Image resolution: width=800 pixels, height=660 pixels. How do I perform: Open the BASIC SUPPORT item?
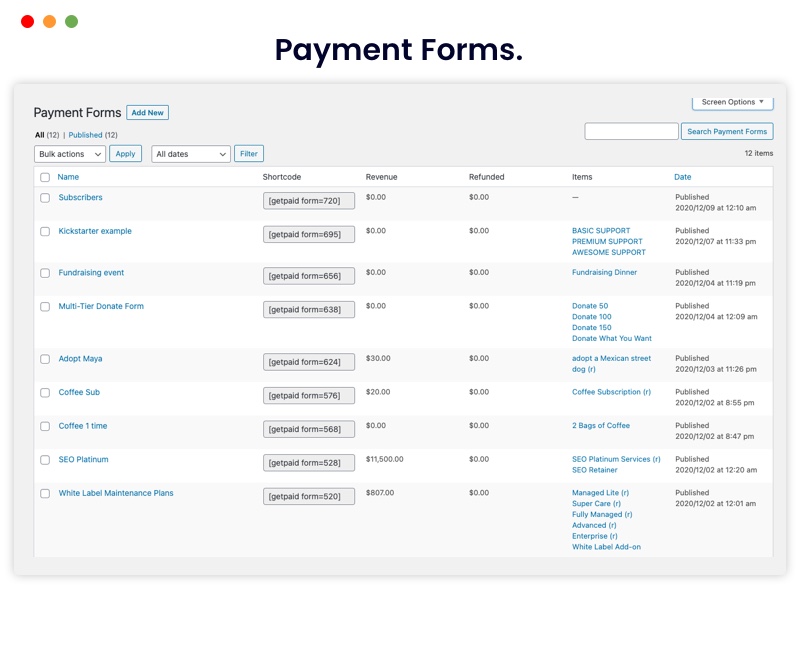[x=601, y=231]
